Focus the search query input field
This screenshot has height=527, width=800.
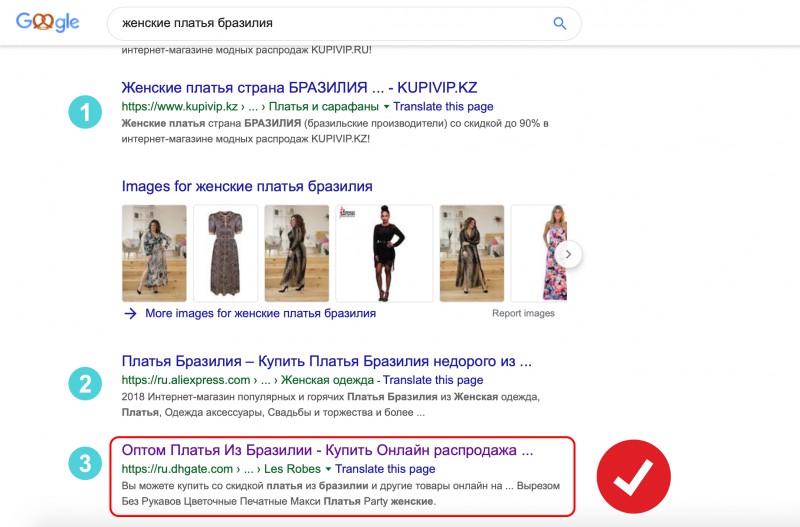pyautogui.click(x=330, y=23)
